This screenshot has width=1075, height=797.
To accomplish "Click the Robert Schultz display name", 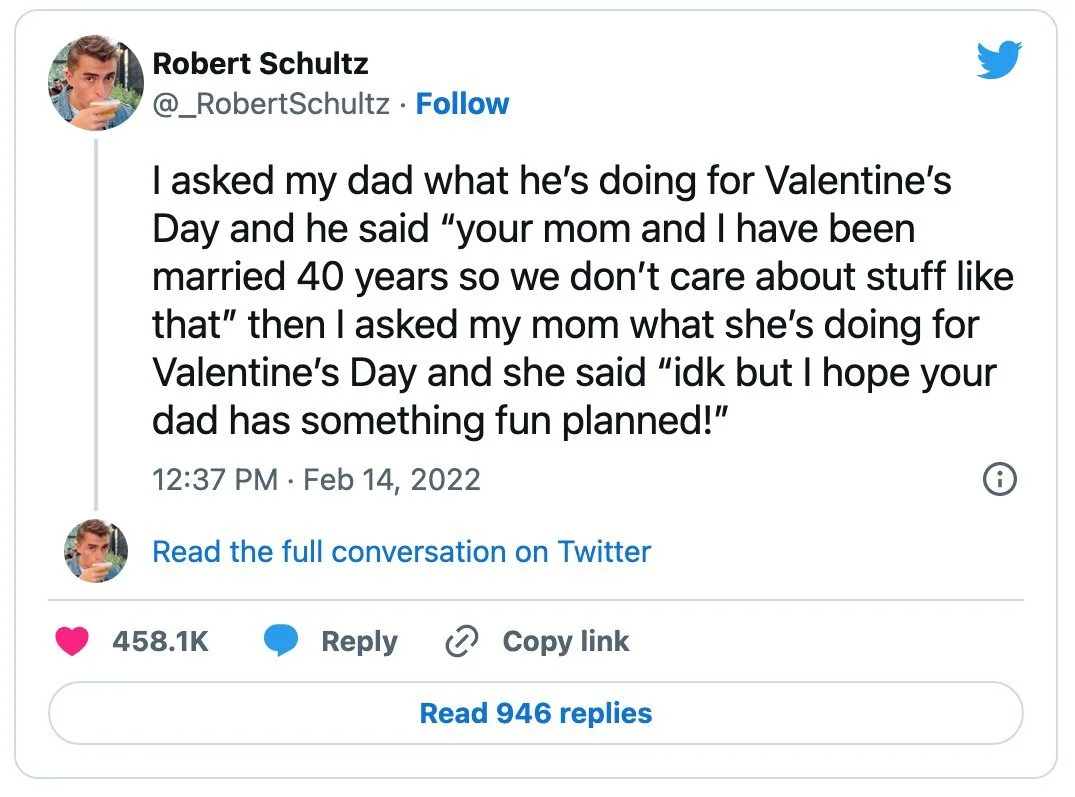I will [260, 64].
